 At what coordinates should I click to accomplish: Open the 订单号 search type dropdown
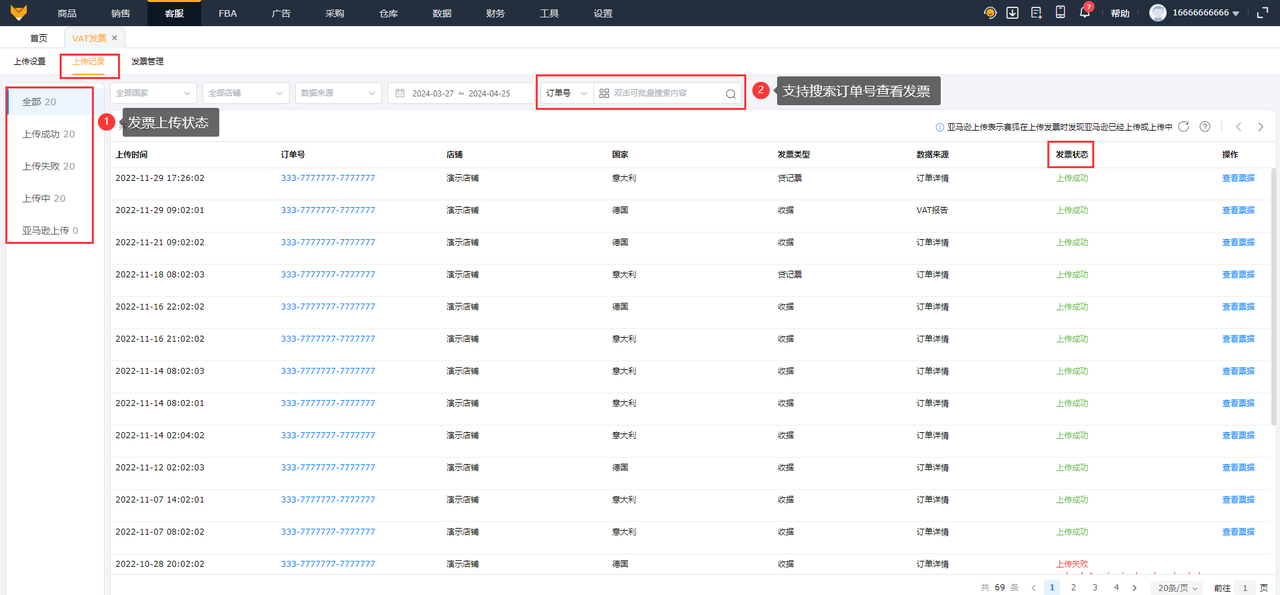point(566,93)
